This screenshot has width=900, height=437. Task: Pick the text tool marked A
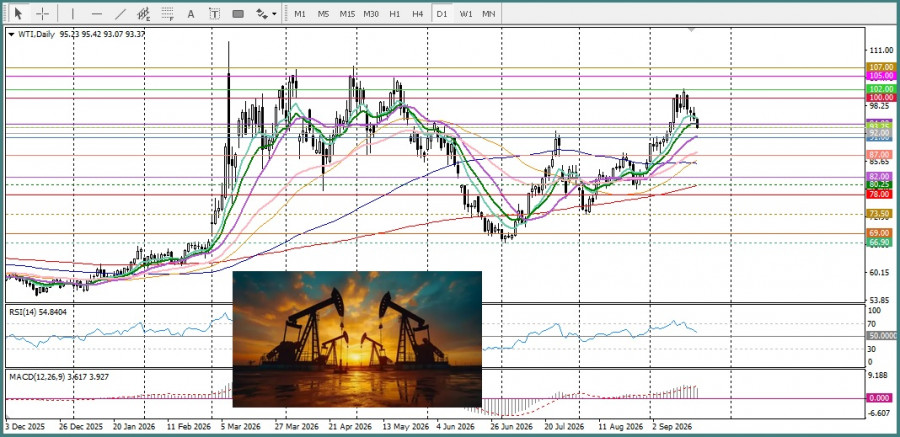(191, 13)
